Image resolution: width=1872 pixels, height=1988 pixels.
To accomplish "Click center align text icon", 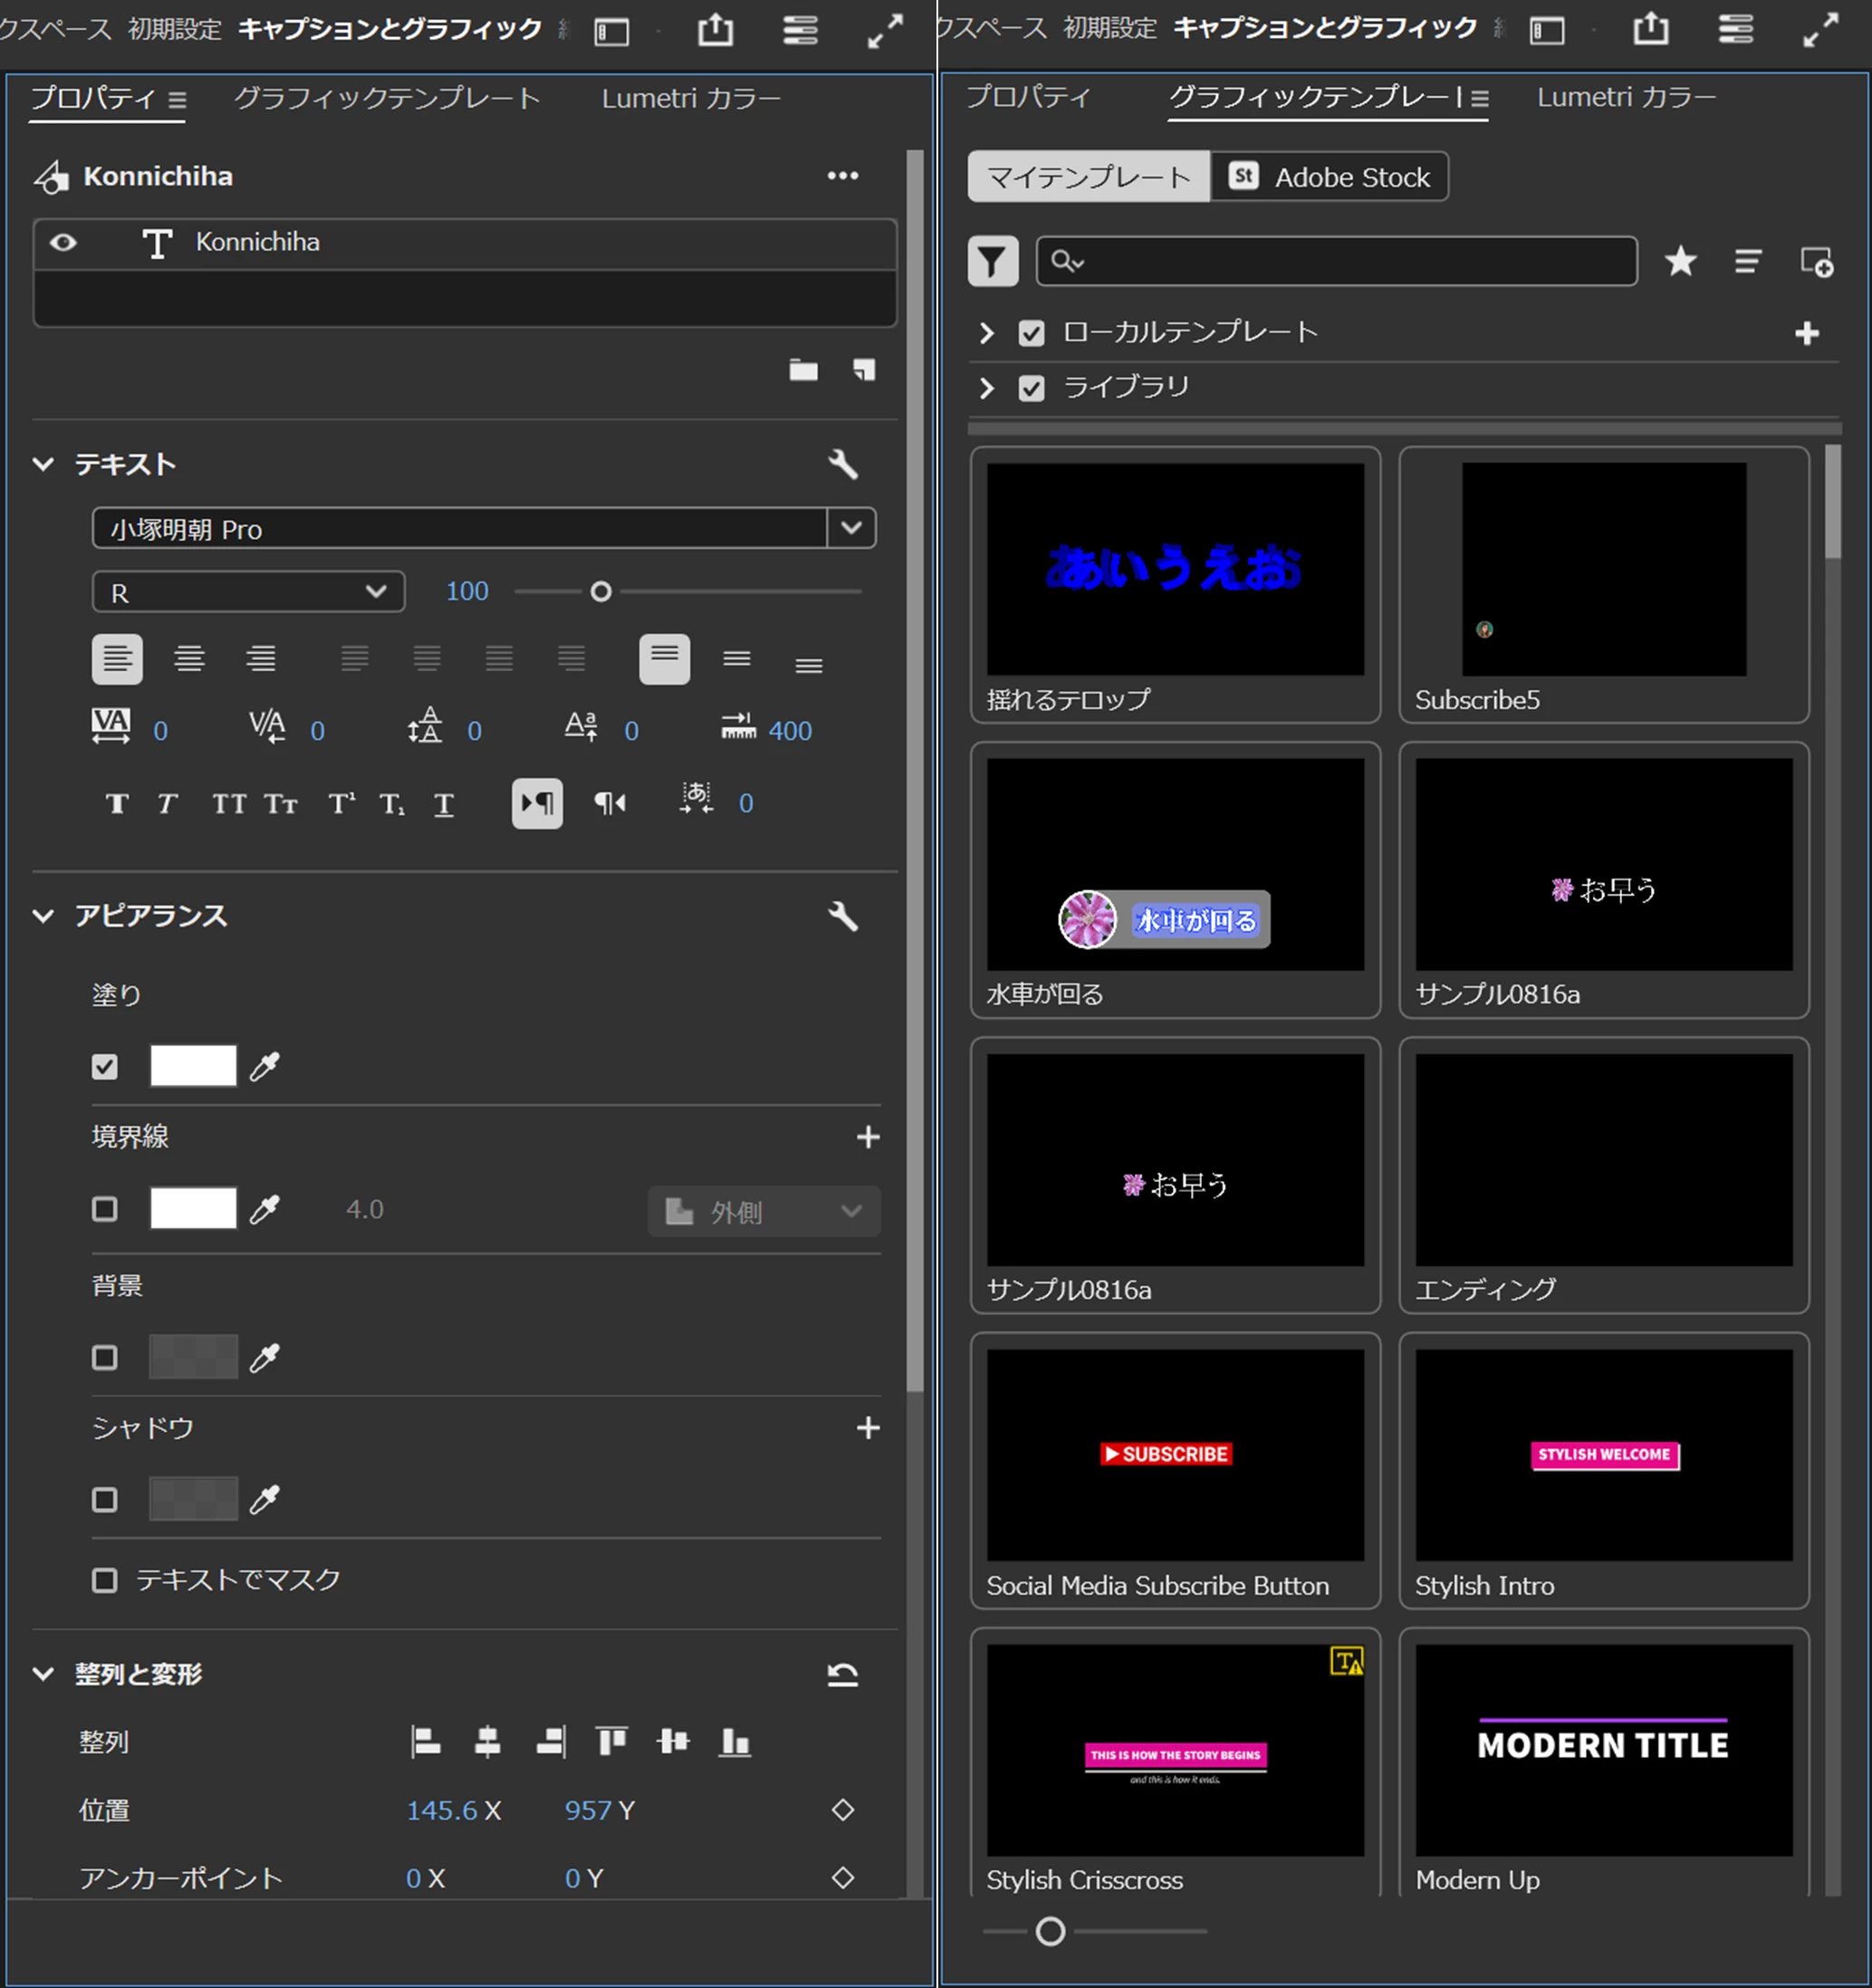I will coord(189,659).
